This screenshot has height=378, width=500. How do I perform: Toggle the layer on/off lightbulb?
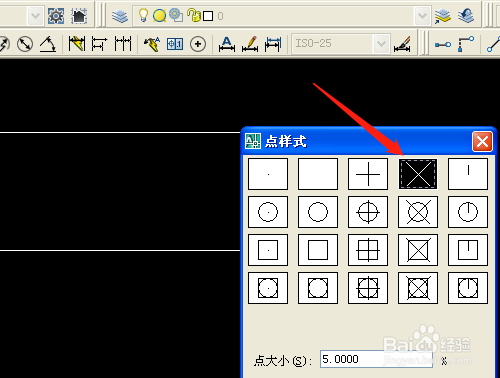click(x=143, y=15)
